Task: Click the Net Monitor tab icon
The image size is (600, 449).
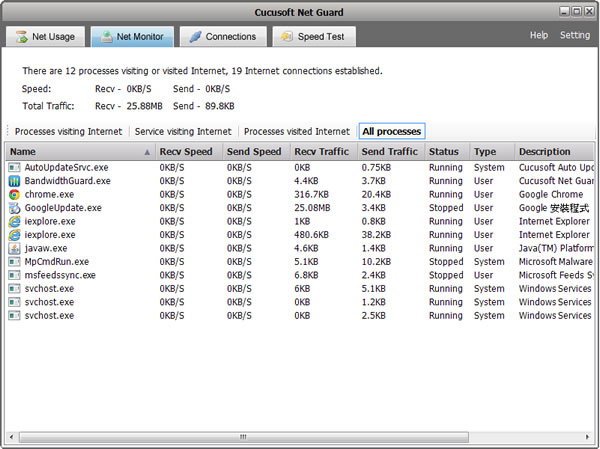Action: pos(106,37)
